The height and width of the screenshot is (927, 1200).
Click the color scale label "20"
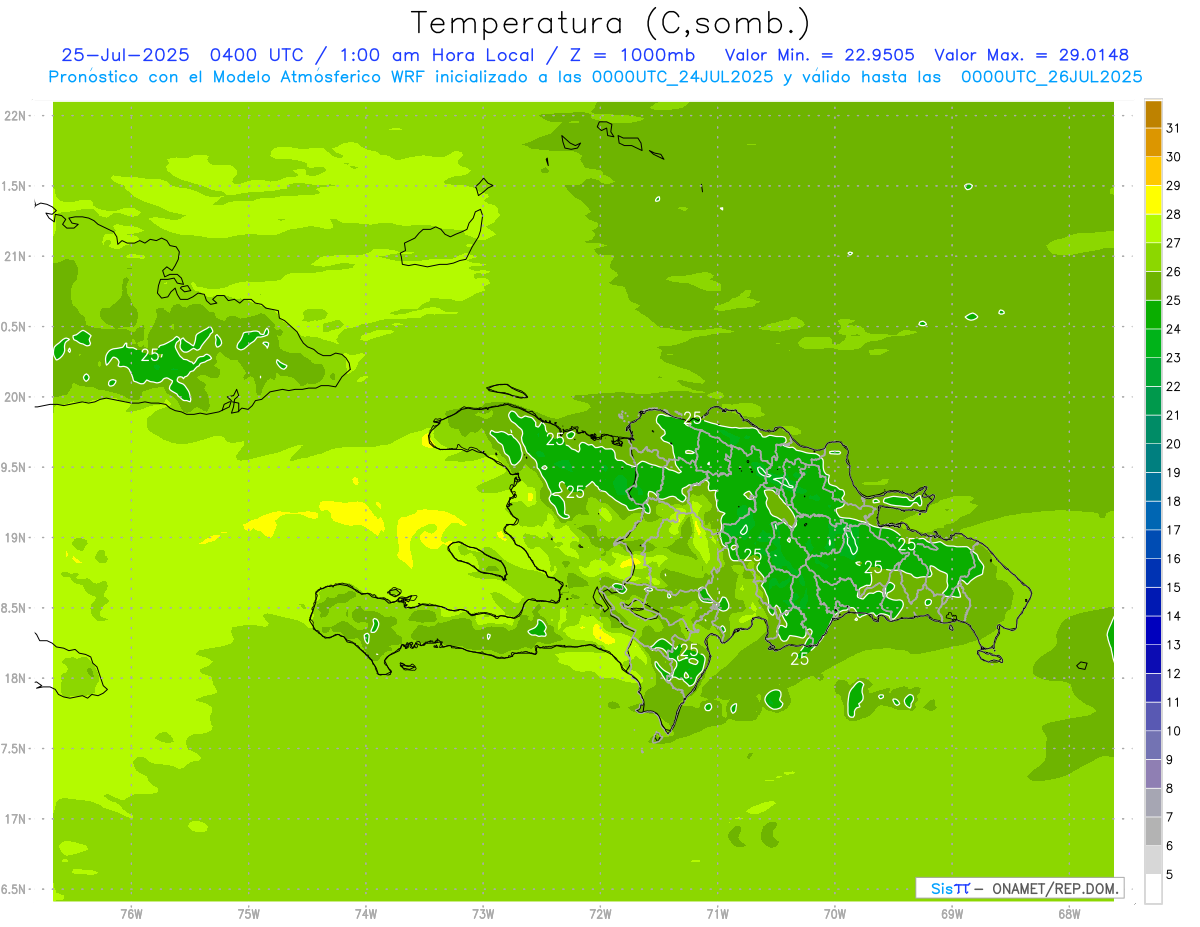[x=1173, y=444]
